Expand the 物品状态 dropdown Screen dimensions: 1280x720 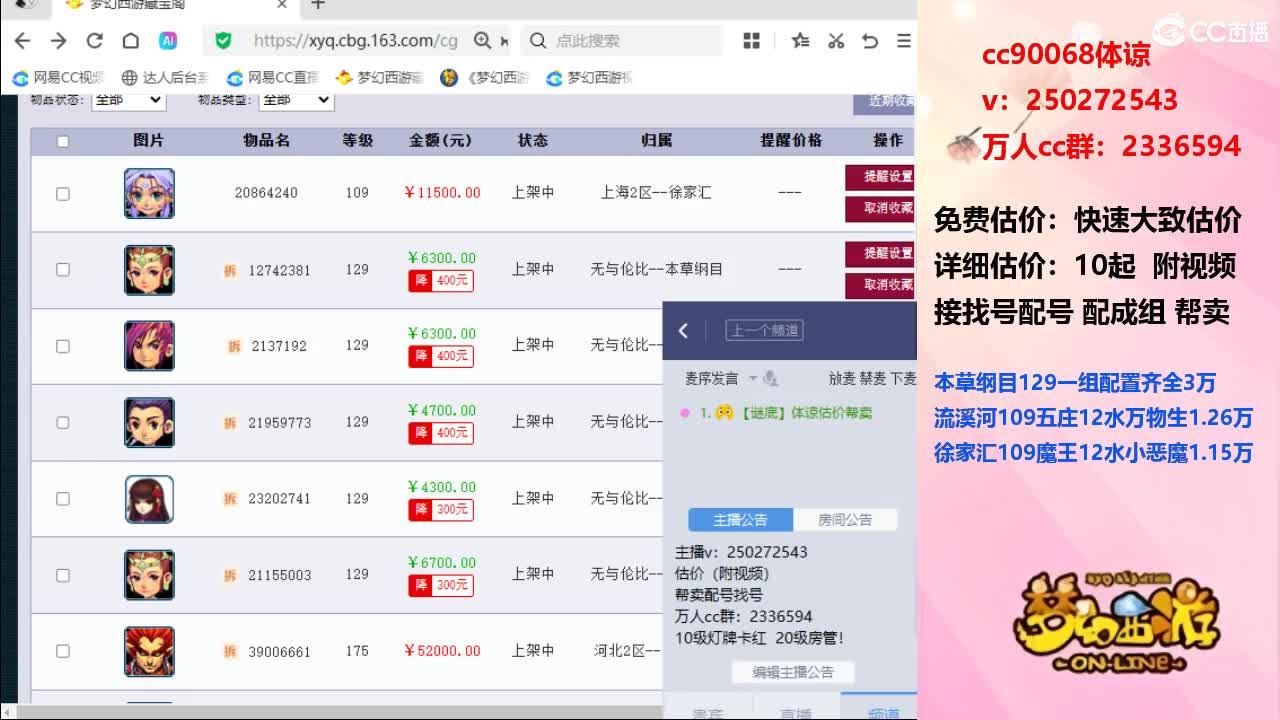tap(128, 100)
